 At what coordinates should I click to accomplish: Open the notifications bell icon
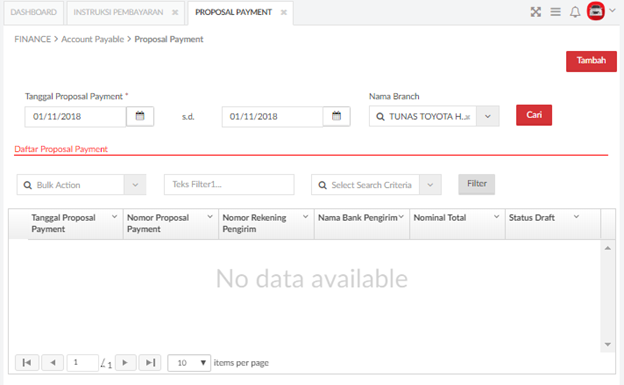(575, 12)
